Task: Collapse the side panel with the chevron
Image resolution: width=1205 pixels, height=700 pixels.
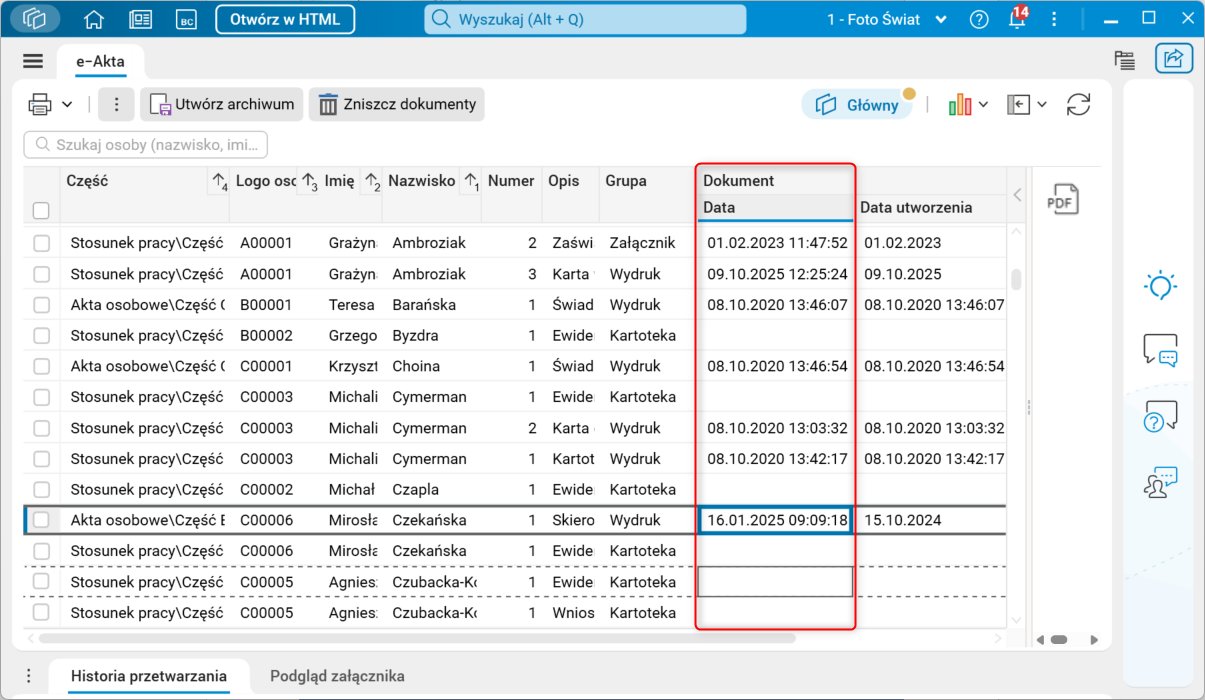Action: coord(1018,195)
